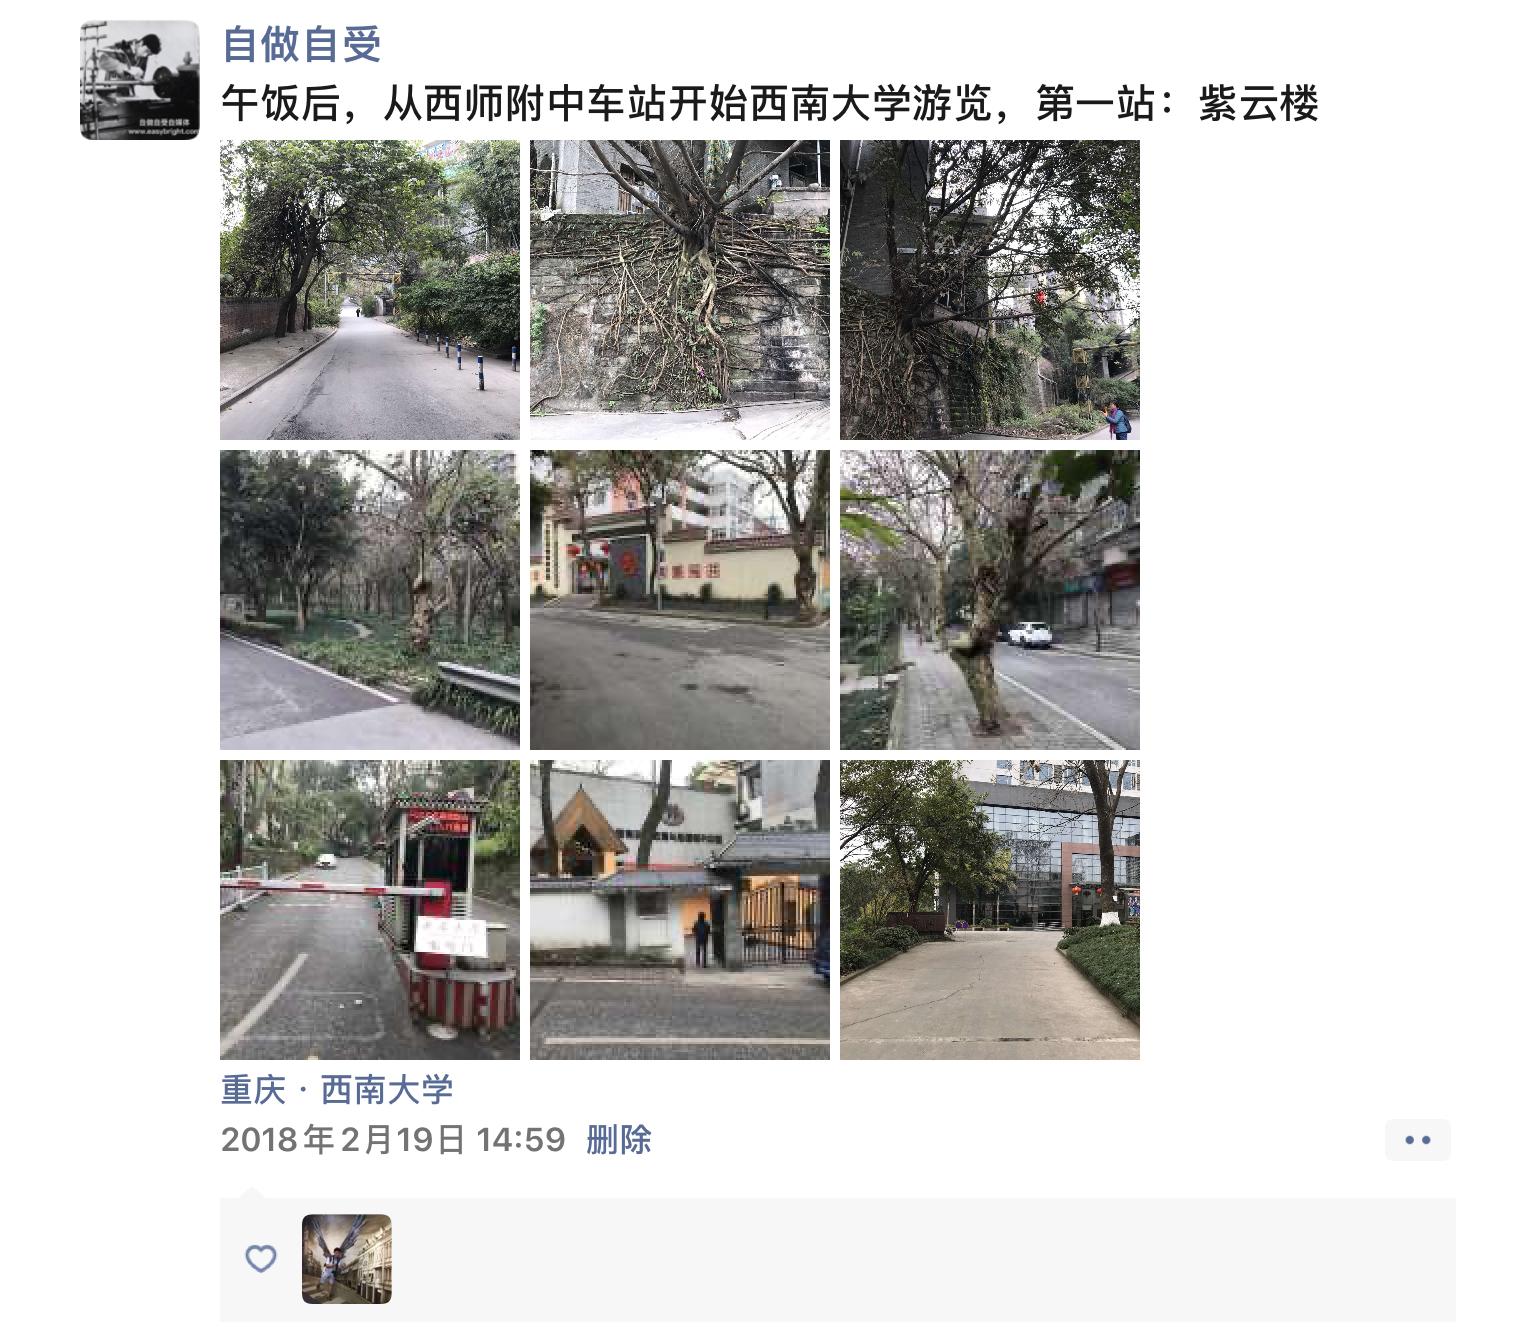Click the post caption about 紫云楼
The image size is (1536, 1327).
pos(770,104)
